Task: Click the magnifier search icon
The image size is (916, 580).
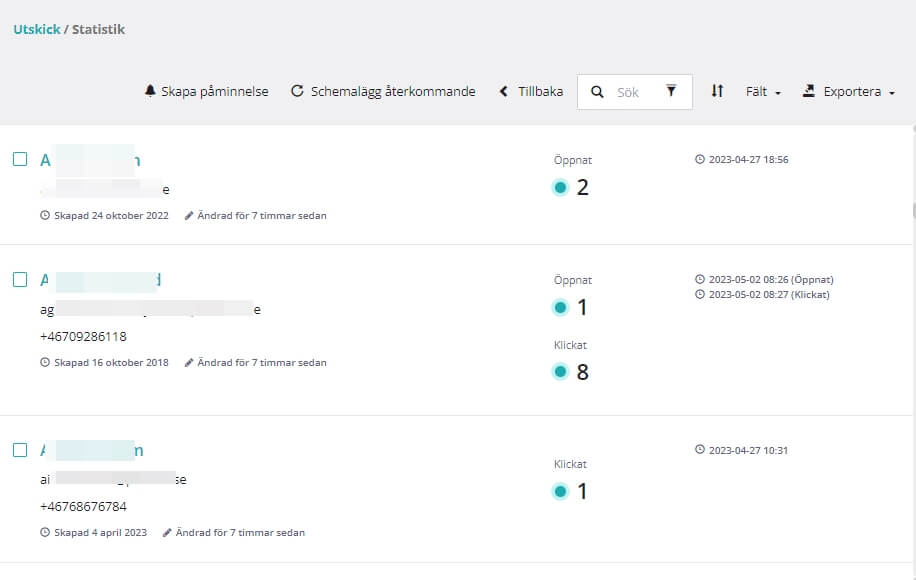Action: pyautogui.click(x=597, y=92)
